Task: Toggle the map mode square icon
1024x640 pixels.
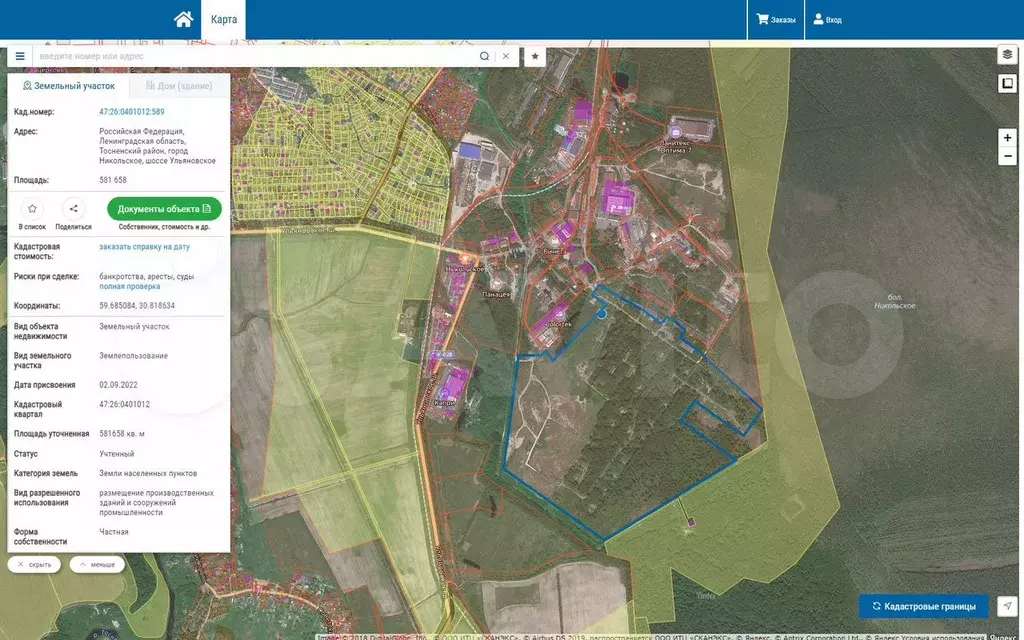Action: [1007, 84]
